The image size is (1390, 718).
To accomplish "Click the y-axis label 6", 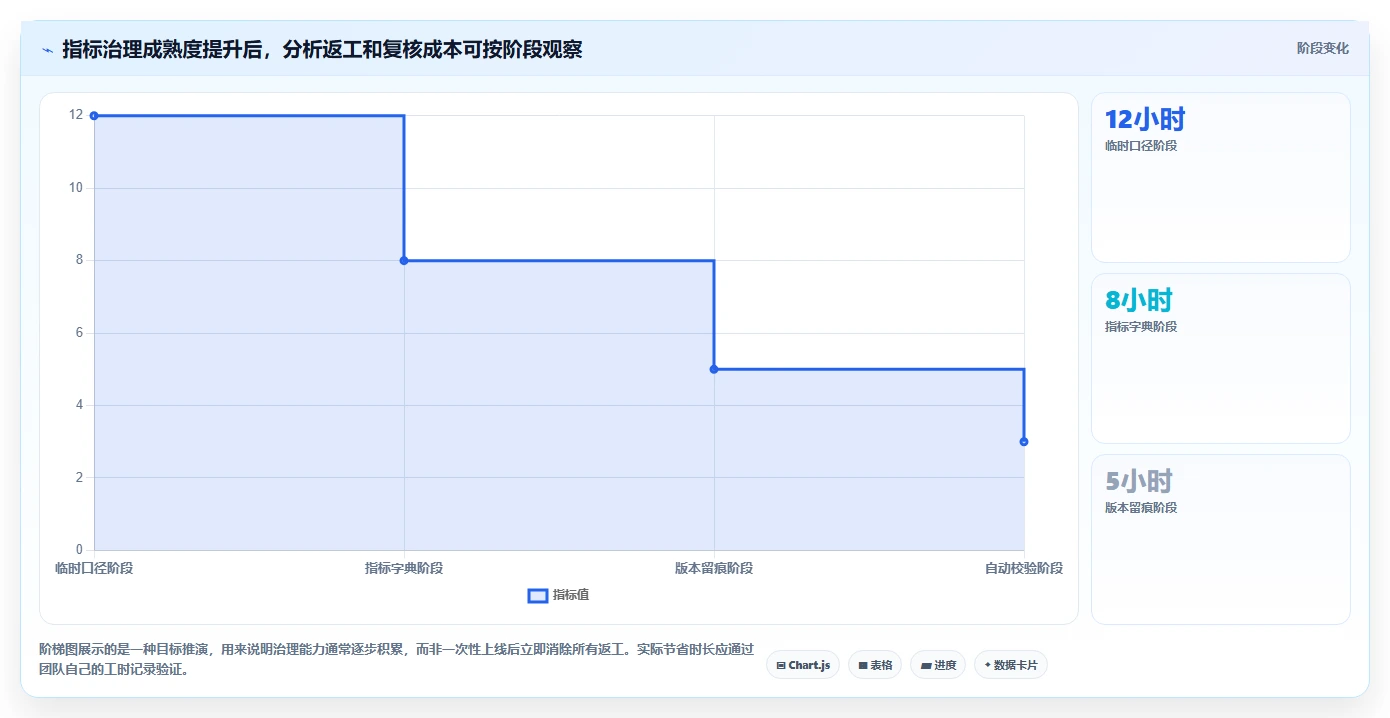I will coord(79,333).
